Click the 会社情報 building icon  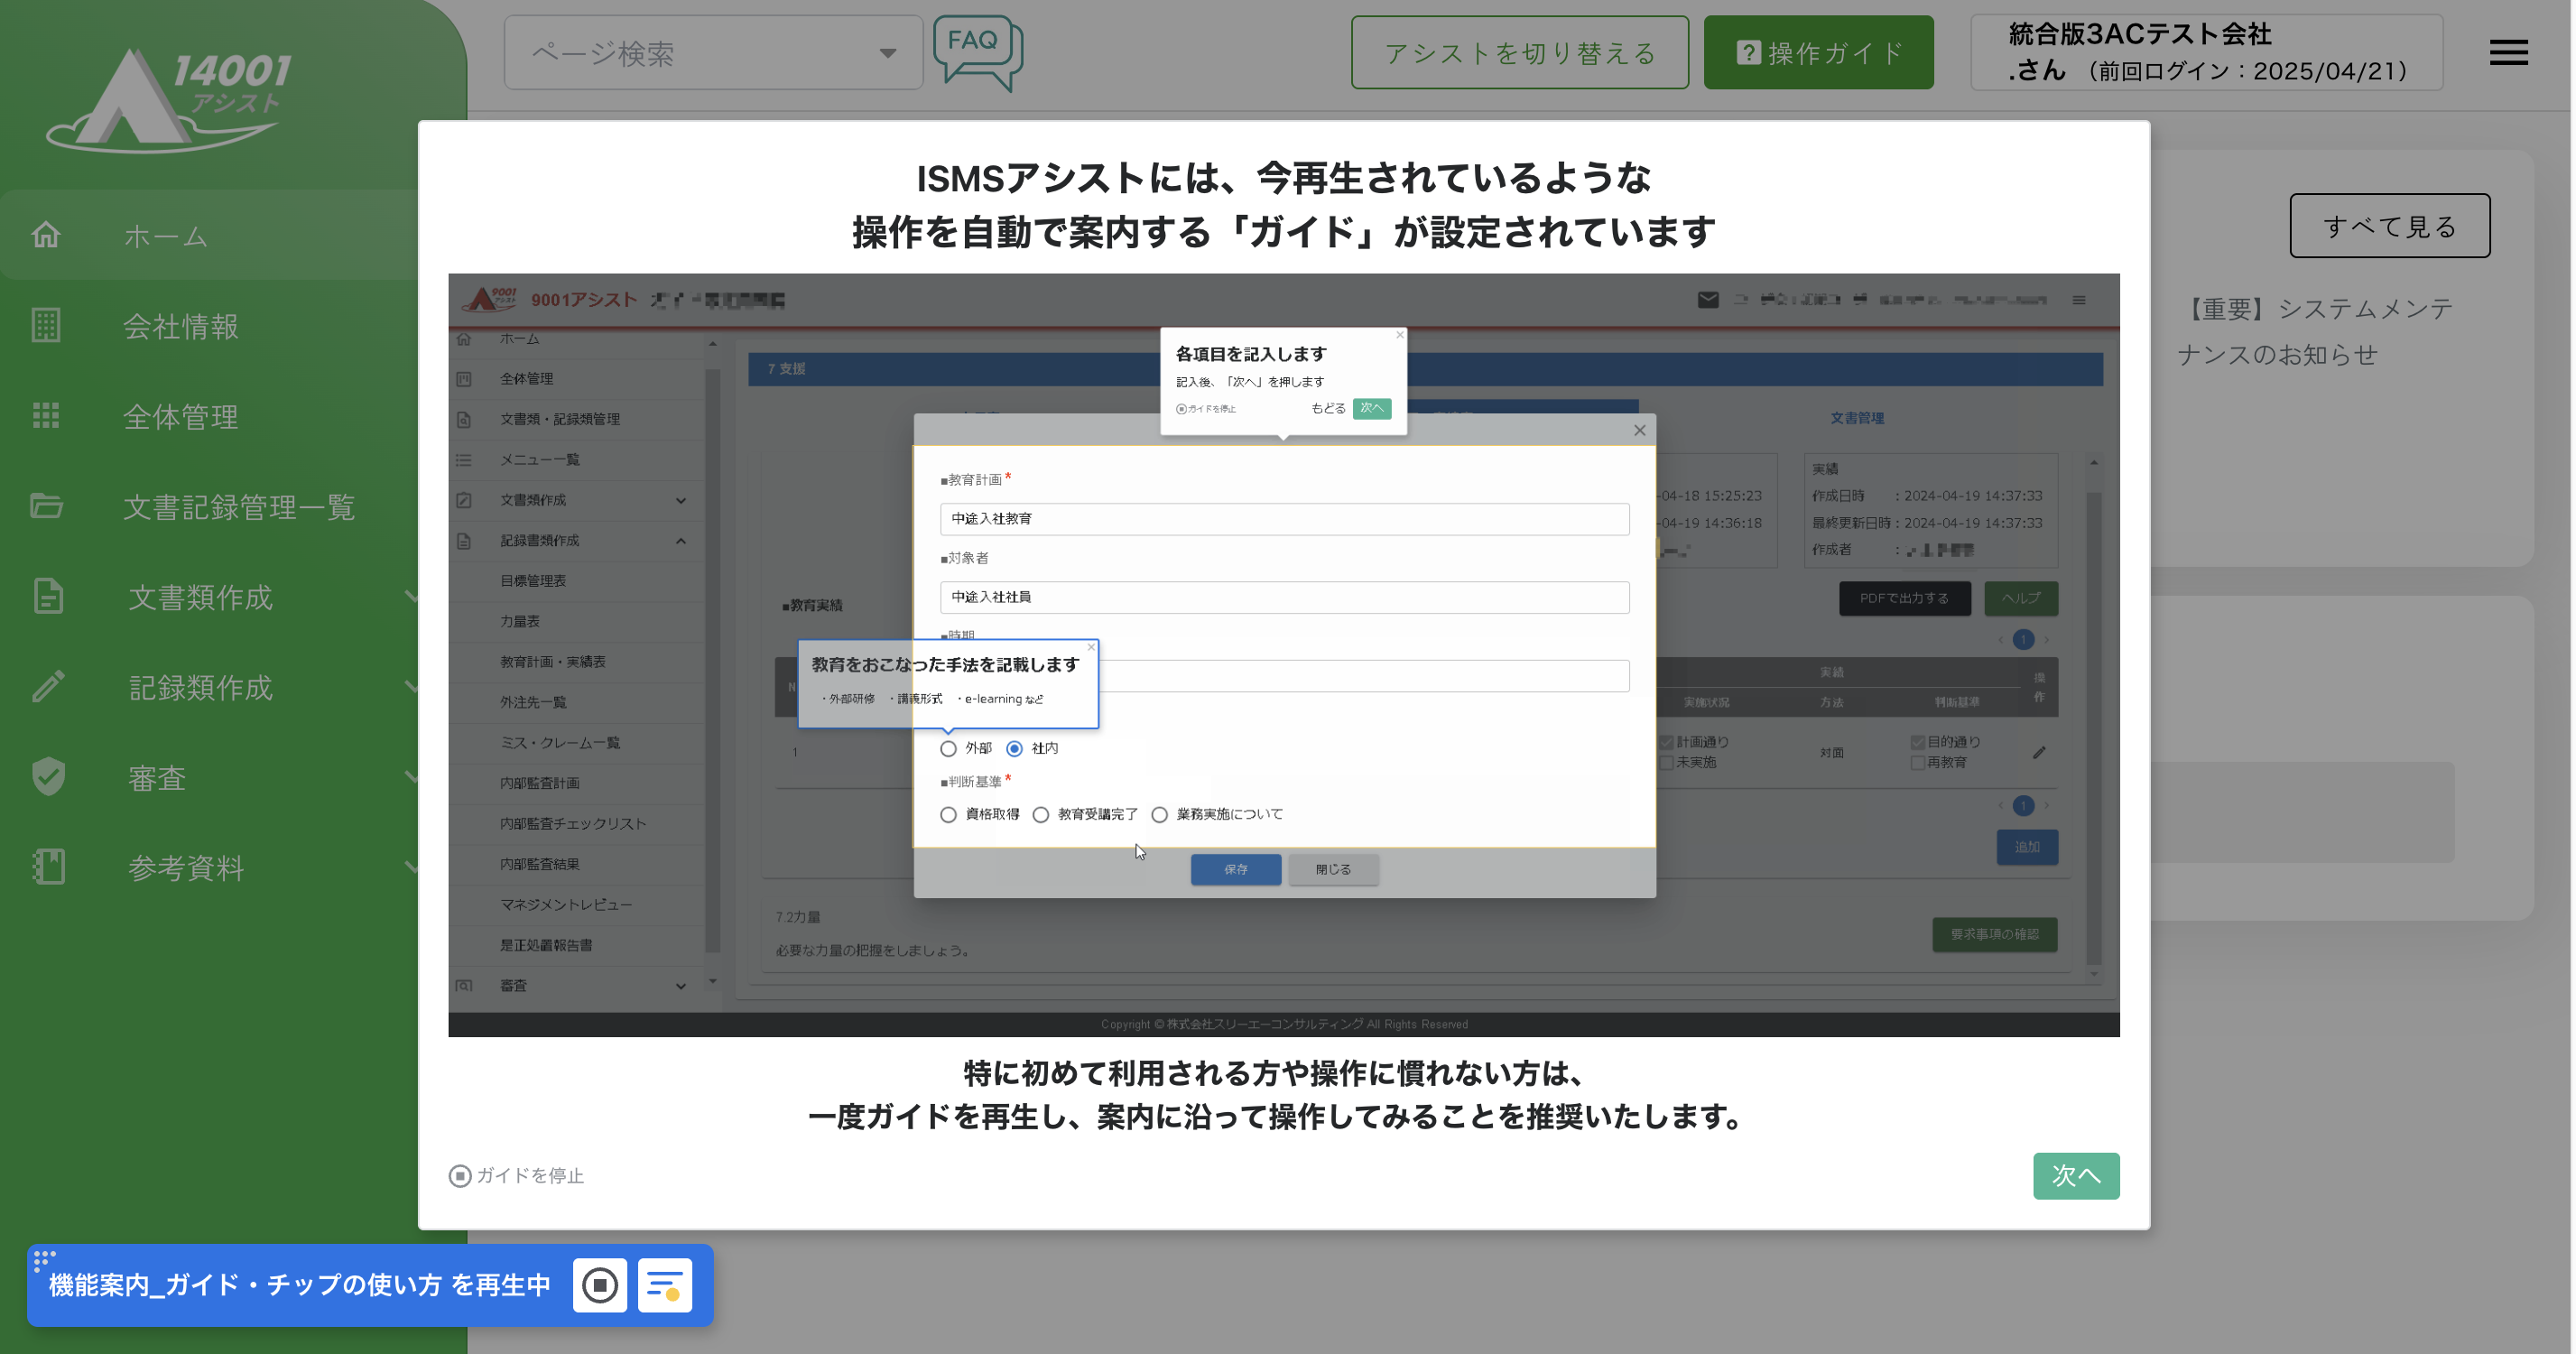[x=46, y=325]
